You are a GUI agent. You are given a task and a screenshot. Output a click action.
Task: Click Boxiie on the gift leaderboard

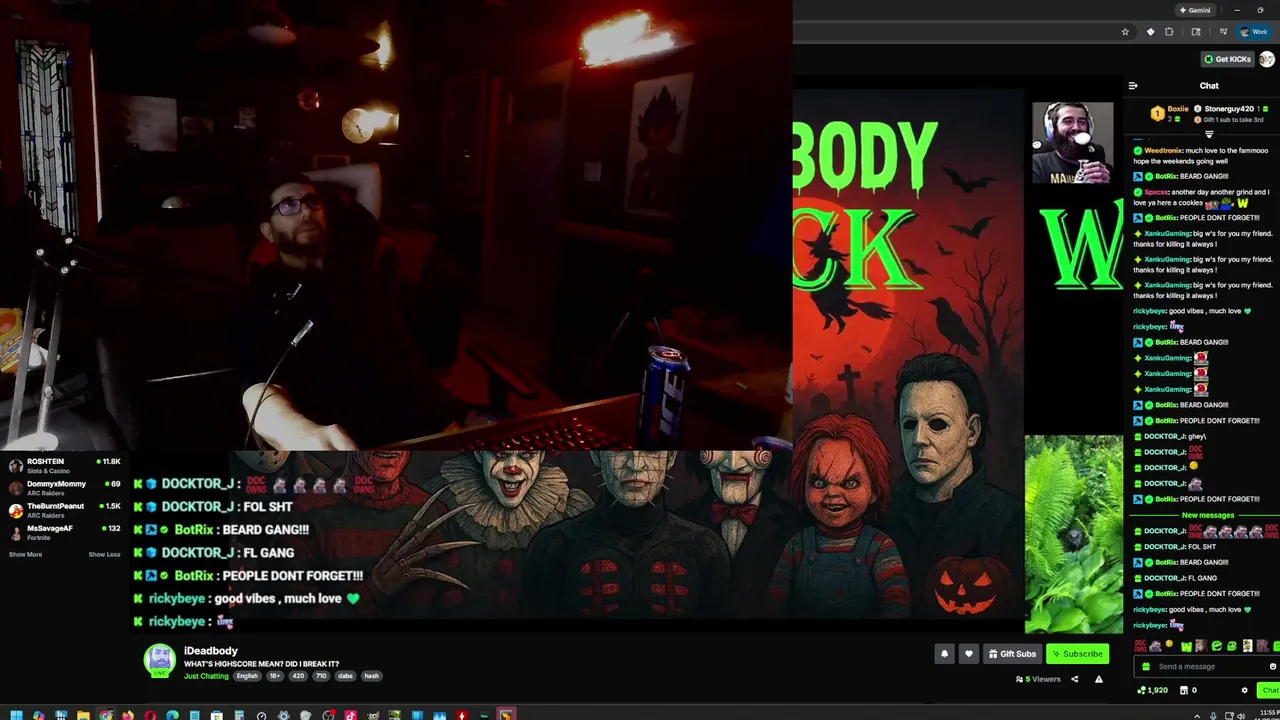pyautogui.click(x=1178, y=109)
